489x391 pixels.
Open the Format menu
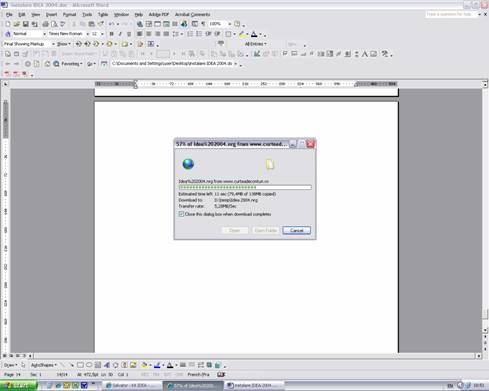pos(69,15)
